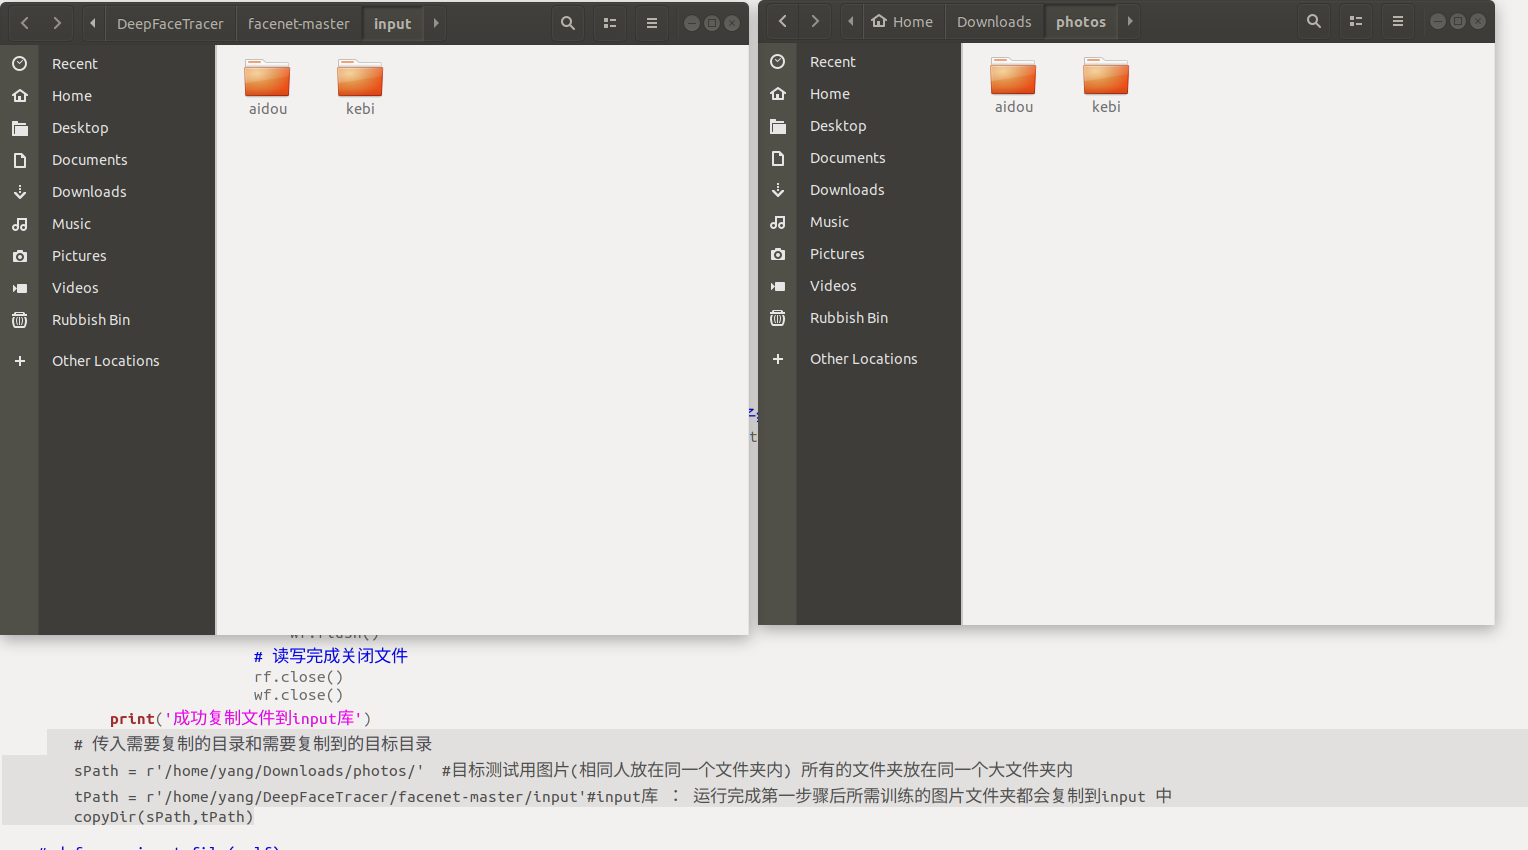Open Downloads in input window sidebar
Viewport: 1528px width, 850px height.
tap(89, 192)
